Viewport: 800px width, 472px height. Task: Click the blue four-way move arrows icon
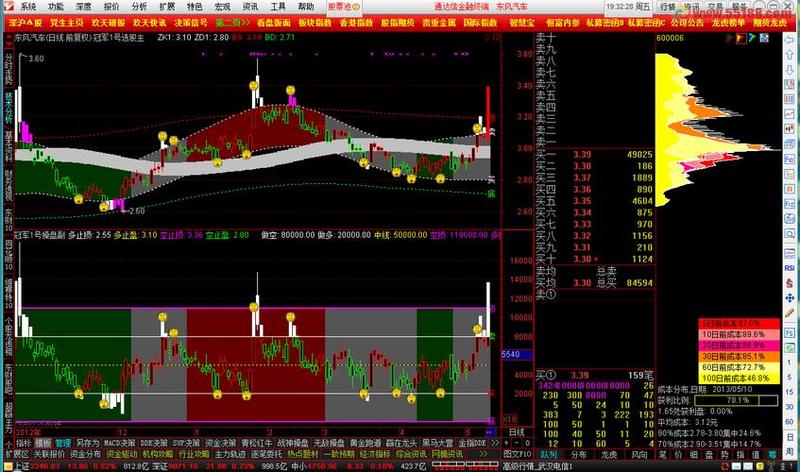point(789,297)
